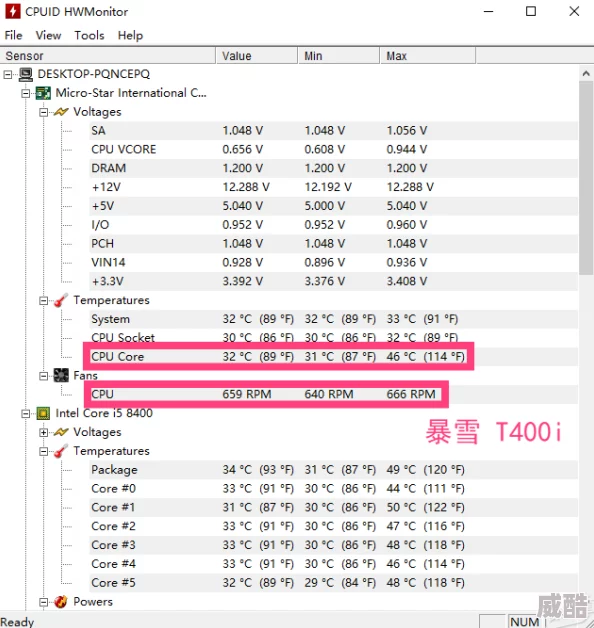594x628 pixels.
Task: Collapse the Fans group
Action: (x=44, y=376)
